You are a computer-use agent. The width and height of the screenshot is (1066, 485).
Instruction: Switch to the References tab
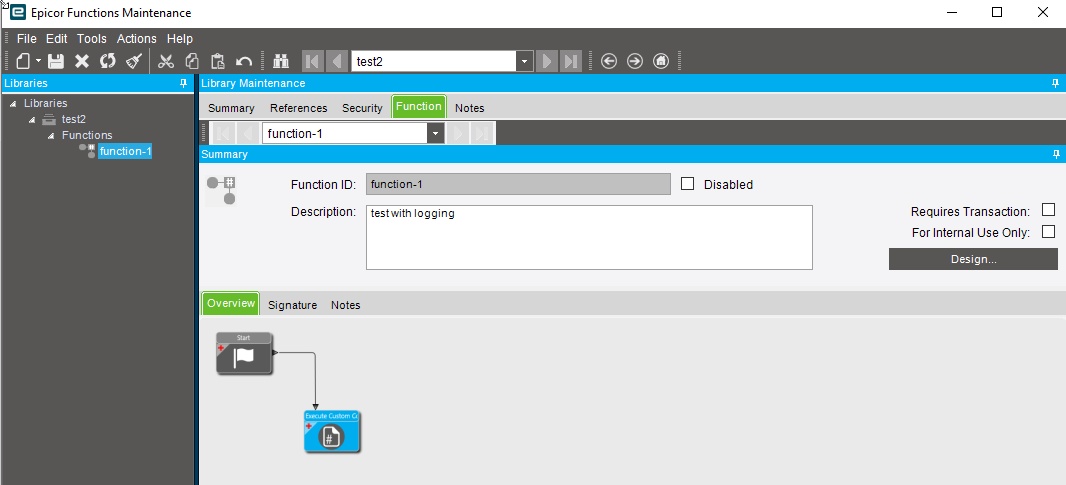point(298,108)
